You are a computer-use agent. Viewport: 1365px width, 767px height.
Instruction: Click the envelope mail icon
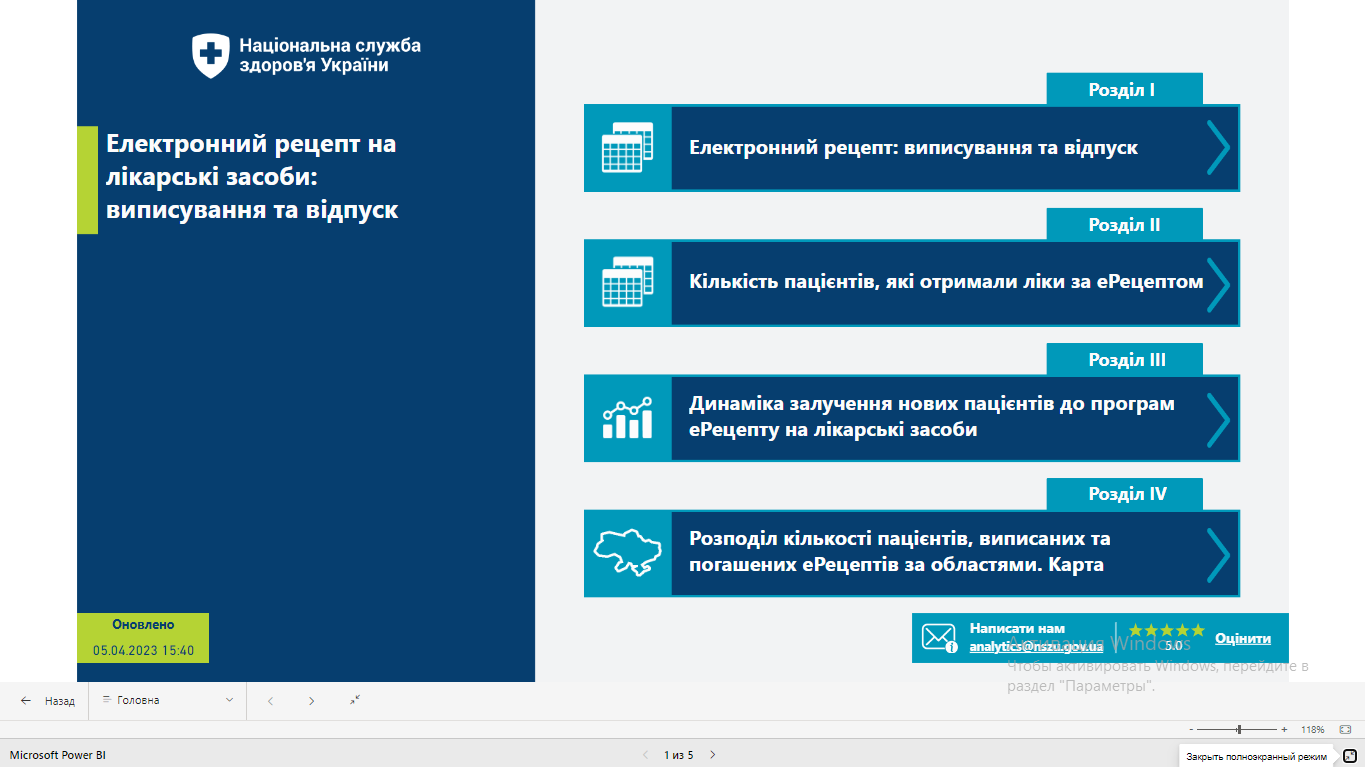939,638
